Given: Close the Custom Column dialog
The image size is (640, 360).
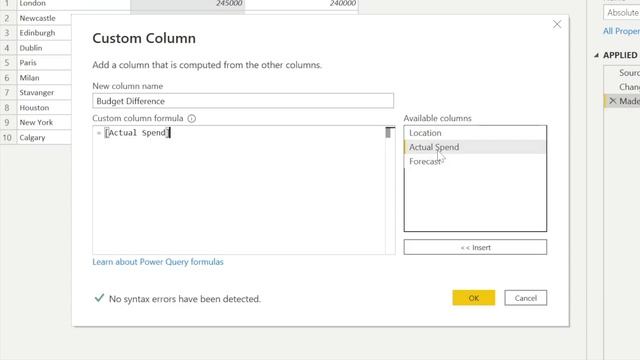Looking at the screenshot, I should coord(557,24).
